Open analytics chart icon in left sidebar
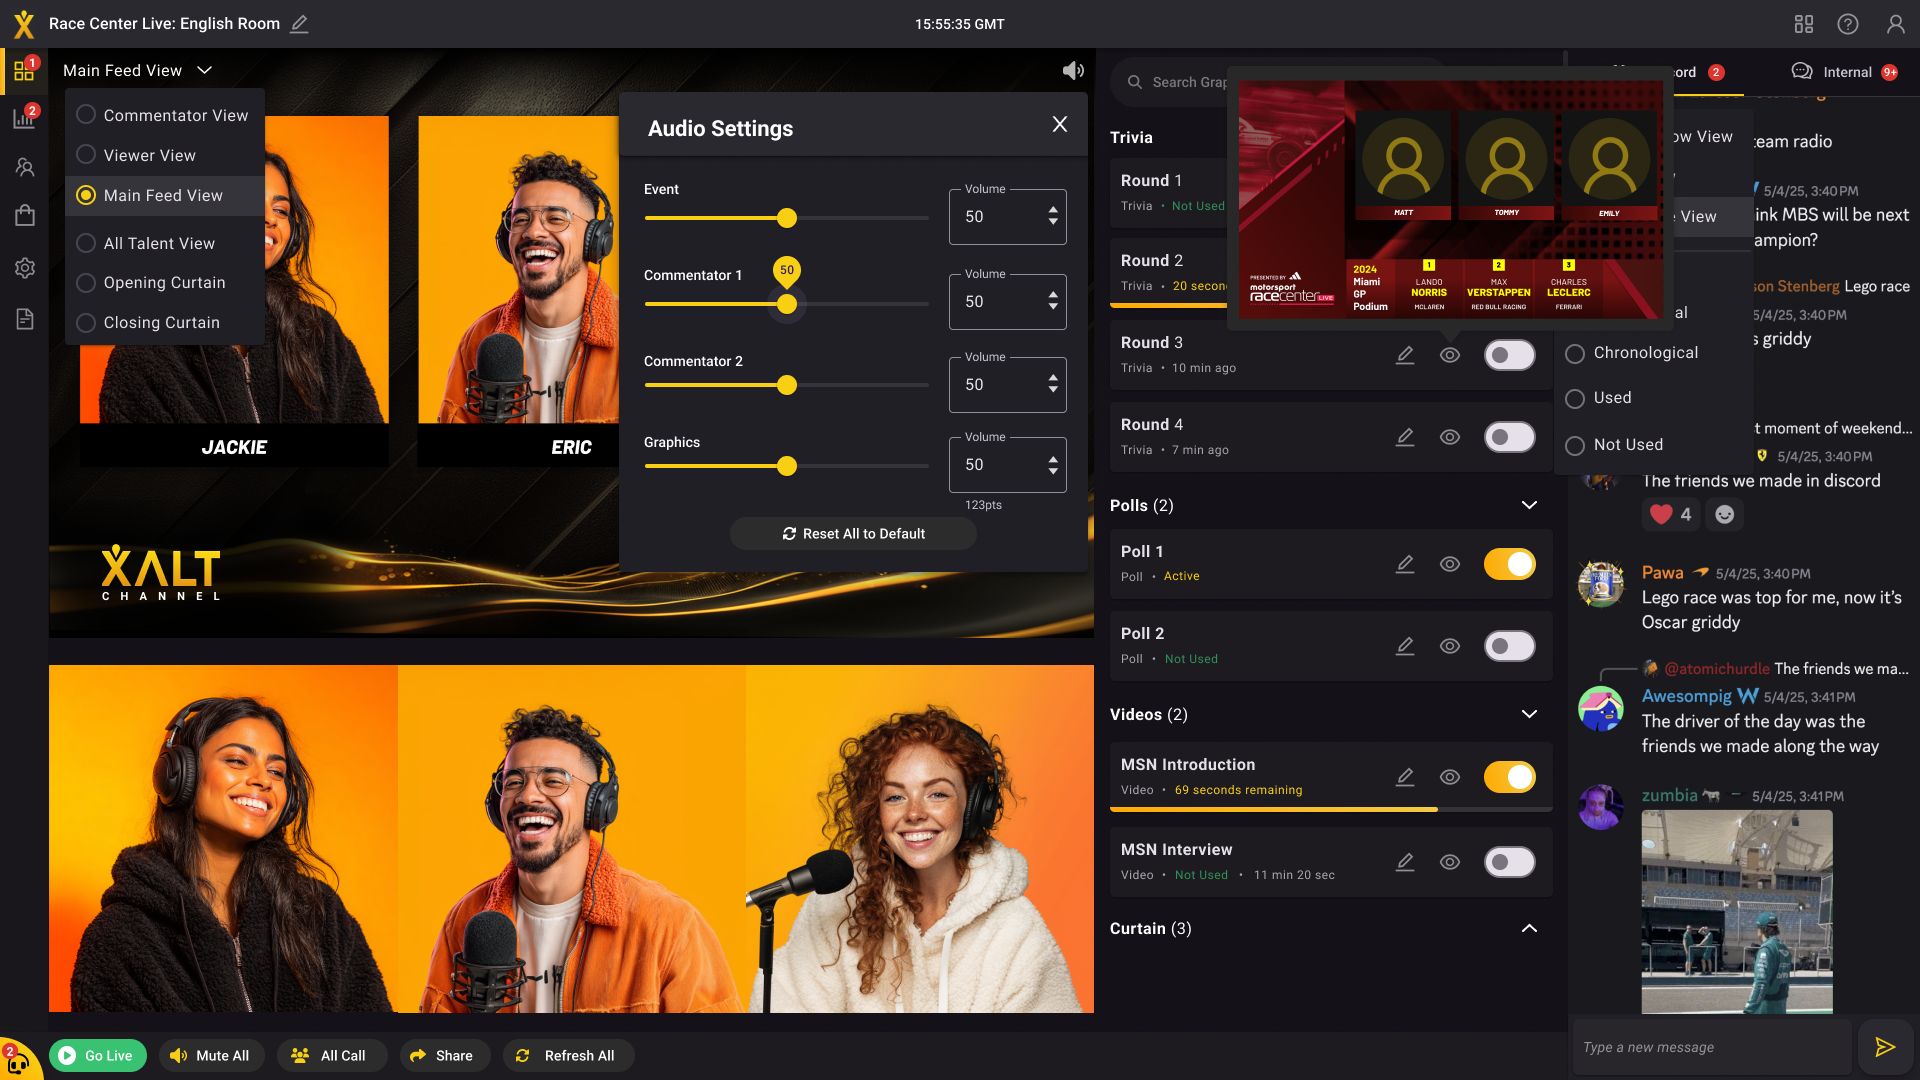Screen dimensions: 1920x1080 pos(24,119)
